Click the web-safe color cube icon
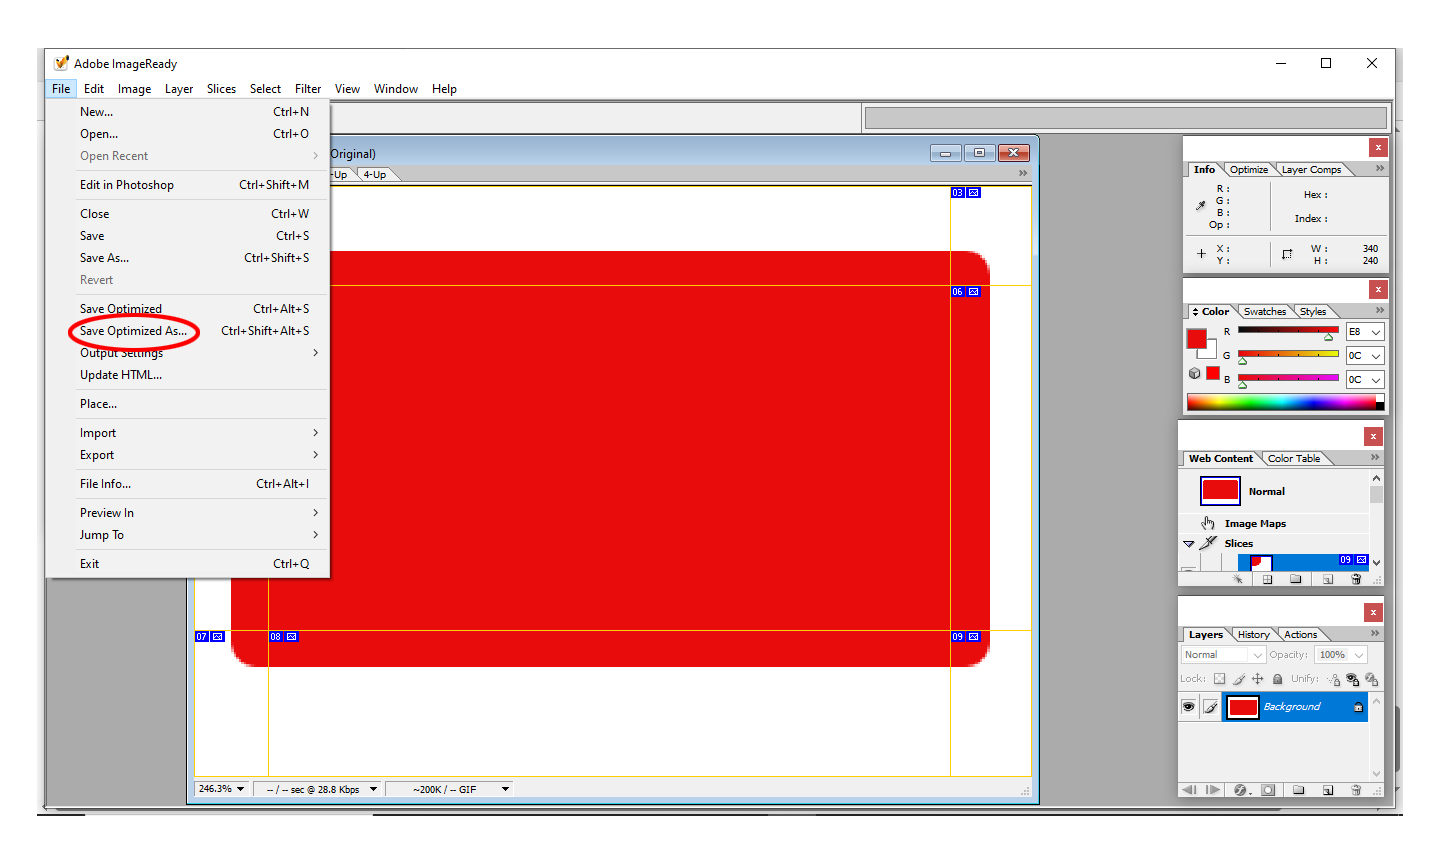1432x844 pixels. coord(1194,373)
